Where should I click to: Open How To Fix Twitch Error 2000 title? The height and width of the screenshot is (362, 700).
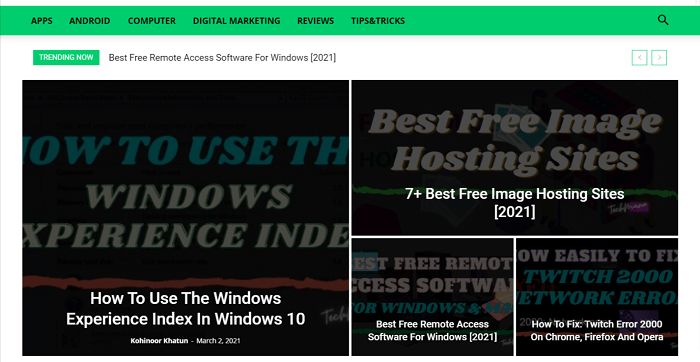click(x=597, y=330)
